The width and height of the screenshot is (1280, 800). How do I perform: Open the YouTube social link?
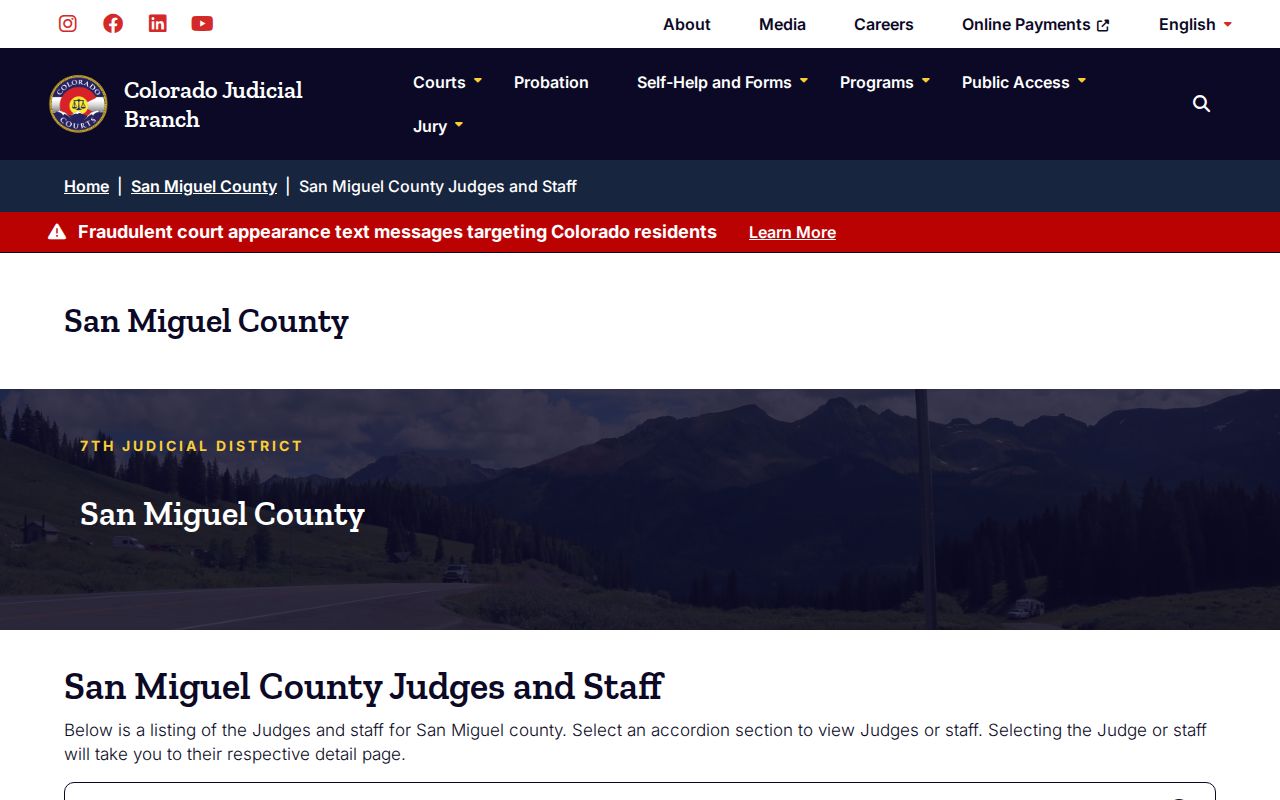pyautogui.click(x=202, y=24)
